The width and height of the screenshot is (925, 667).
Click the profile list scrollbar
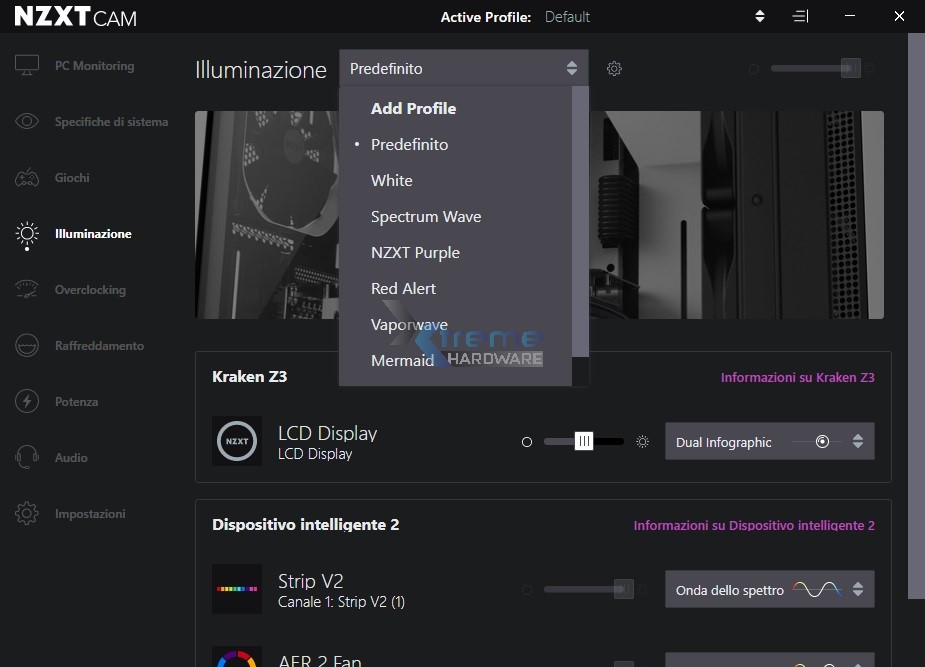point(580,220)
